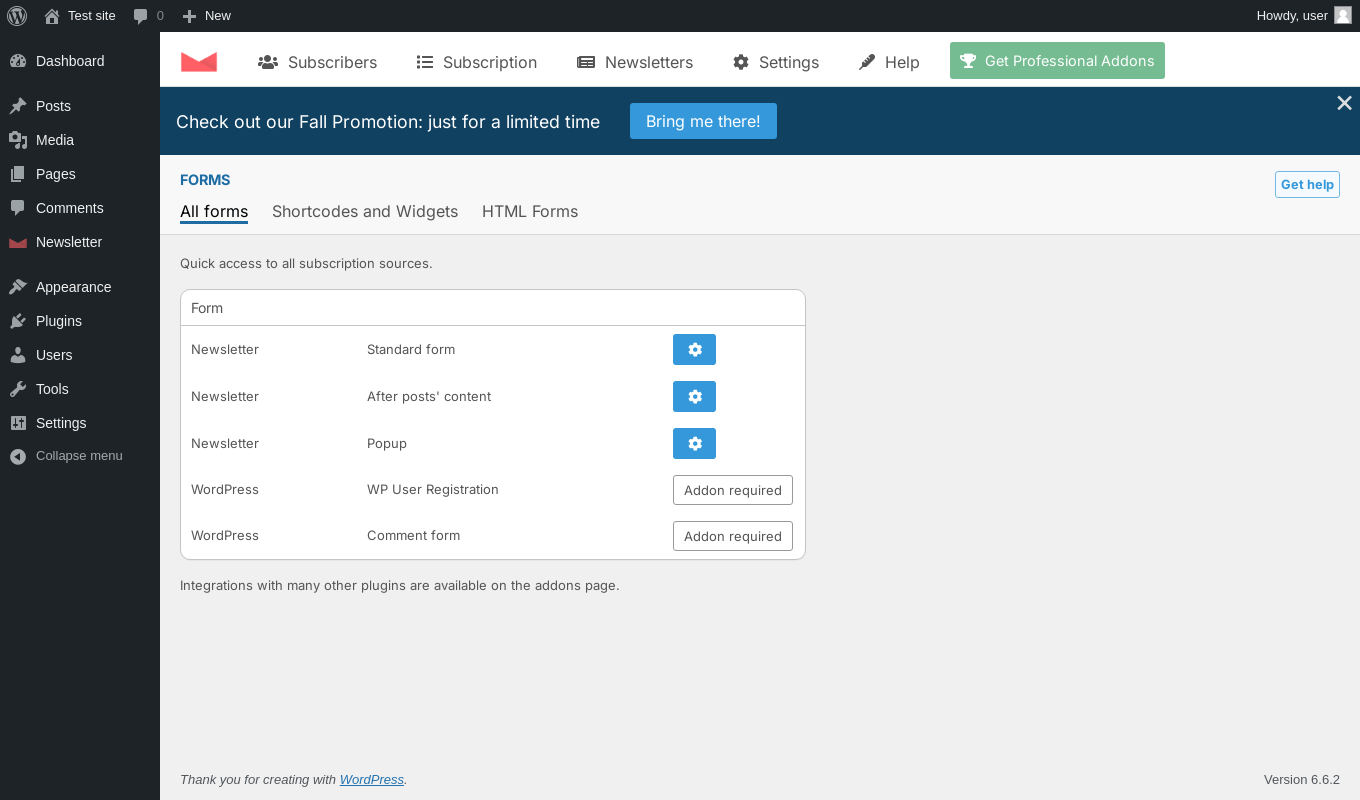This screenshot has height=800, width=1360.
Task: Click the Version 6.6.2 footer text
Action: coord(1302,780)
